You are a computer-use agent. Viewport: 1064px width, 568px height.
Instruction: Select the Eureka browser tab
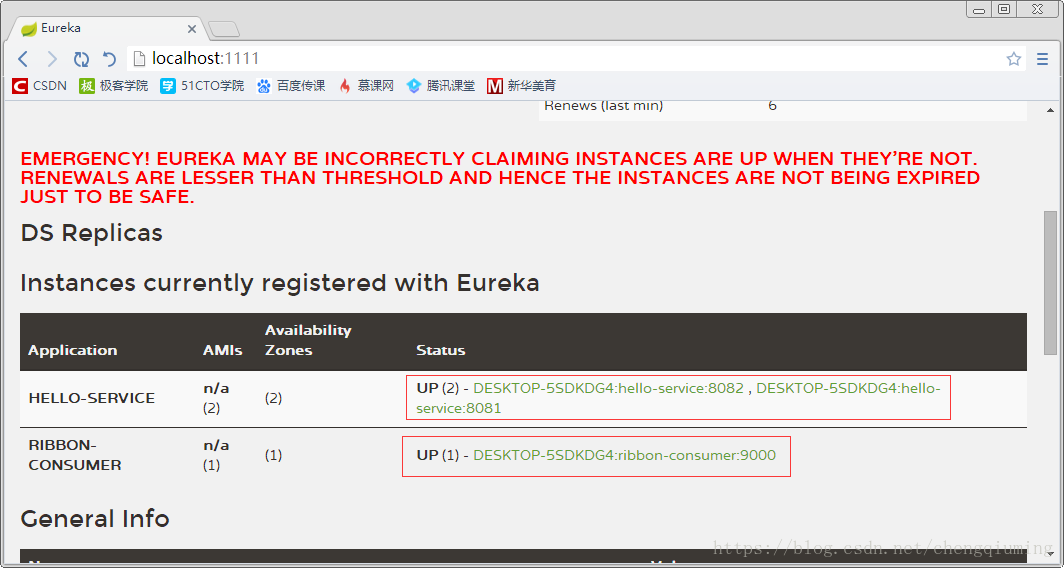pos(109,29)
